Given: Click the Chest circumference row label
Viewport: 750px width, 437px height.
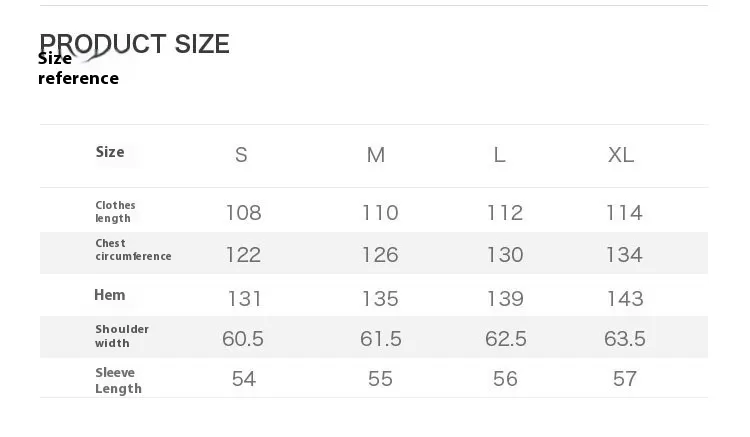Looking at the screenshot, I should click(133, 250).
